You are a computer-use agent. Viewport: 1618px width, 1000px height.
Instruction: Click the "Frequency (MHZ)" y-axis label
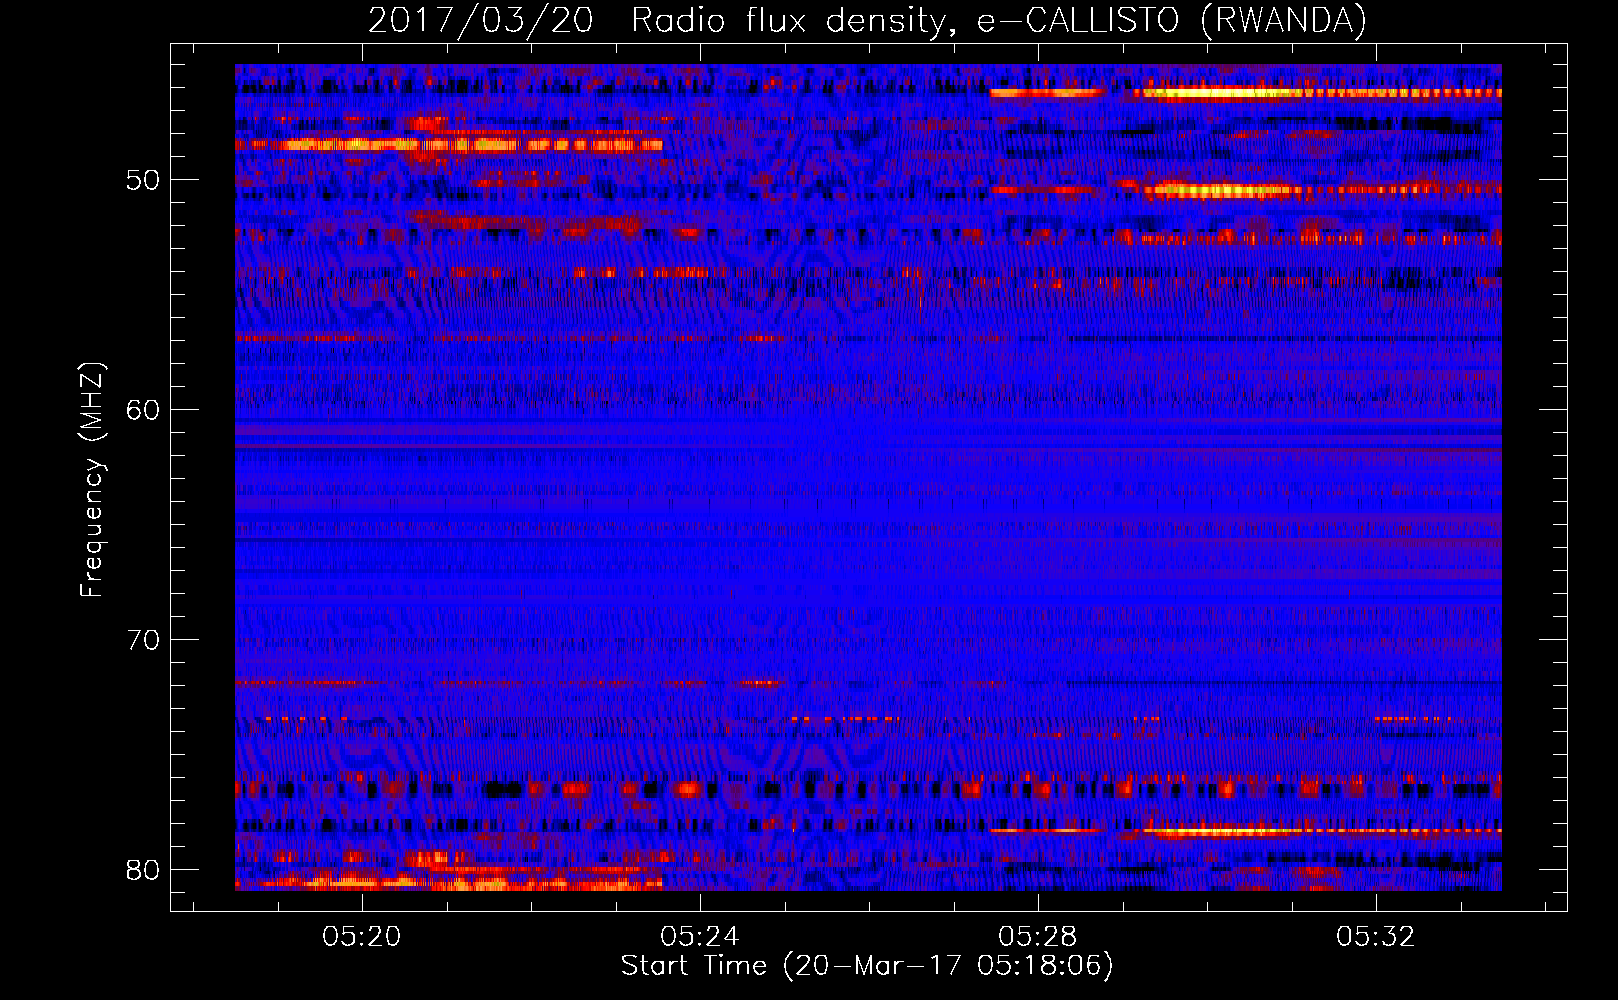tap(92, 480)
